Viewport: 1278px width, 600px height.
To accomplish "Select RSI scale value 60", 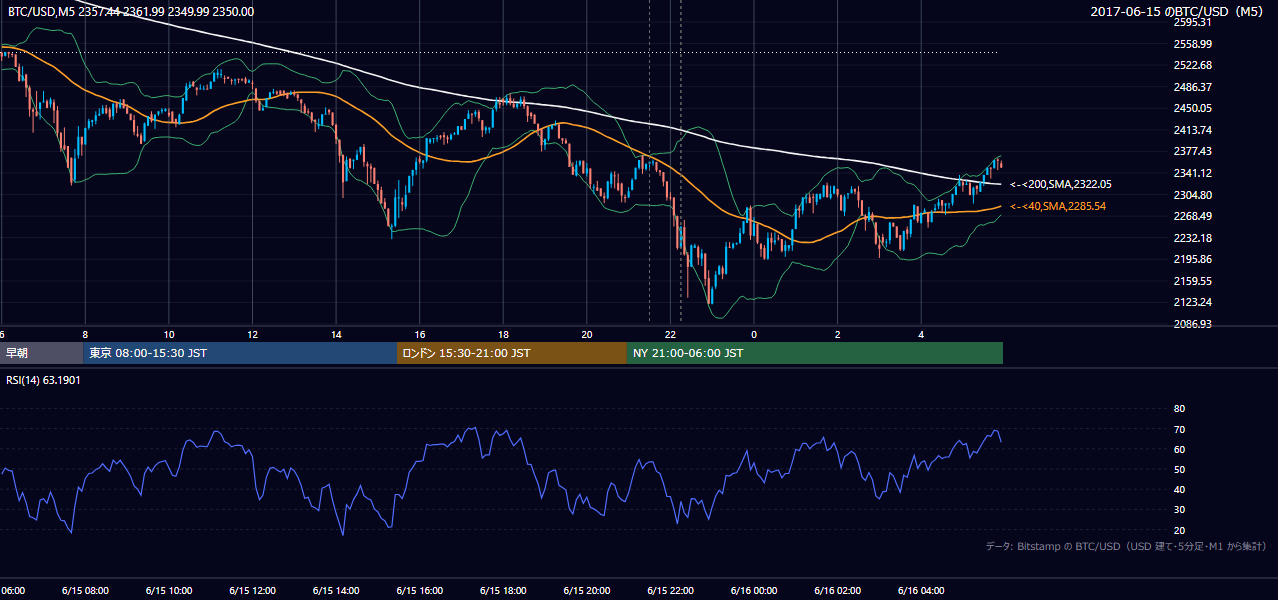I will point(1179,449).
